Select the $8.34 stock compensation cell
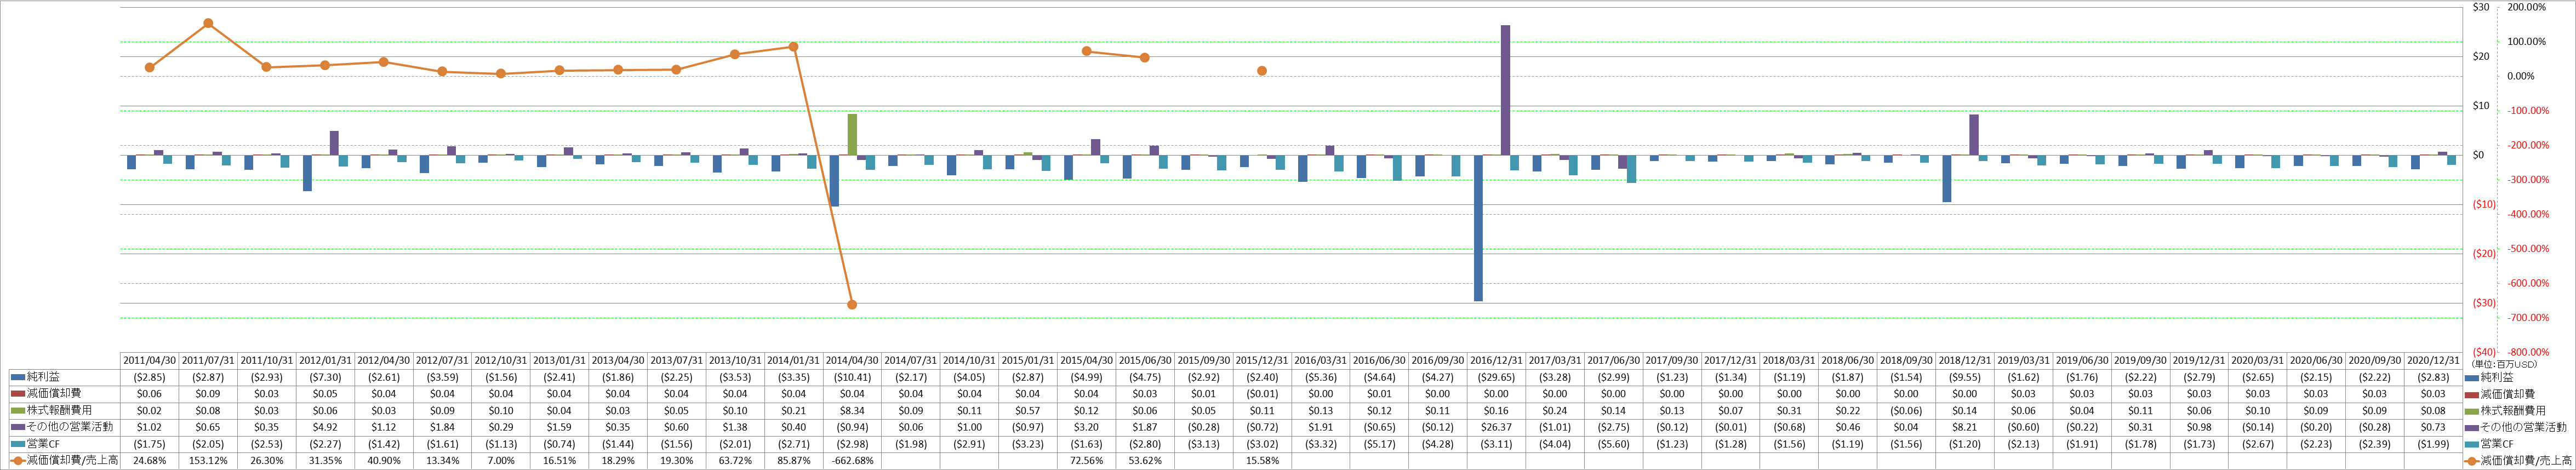This screenshot has height=470, width=2576. point(852,411)
